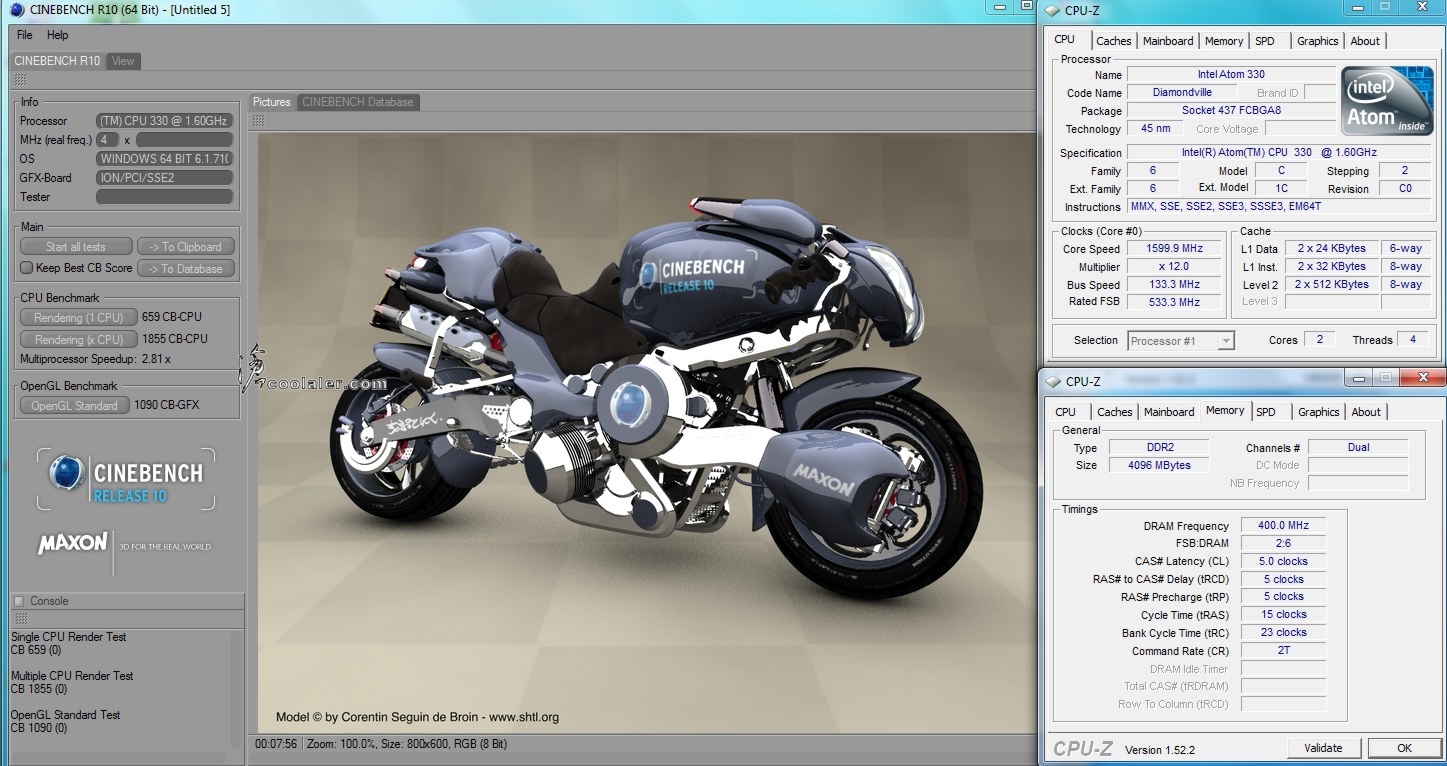Click the Processor info field
The height and width of the screenshot is (766, 1447).
tap(164, 121)
